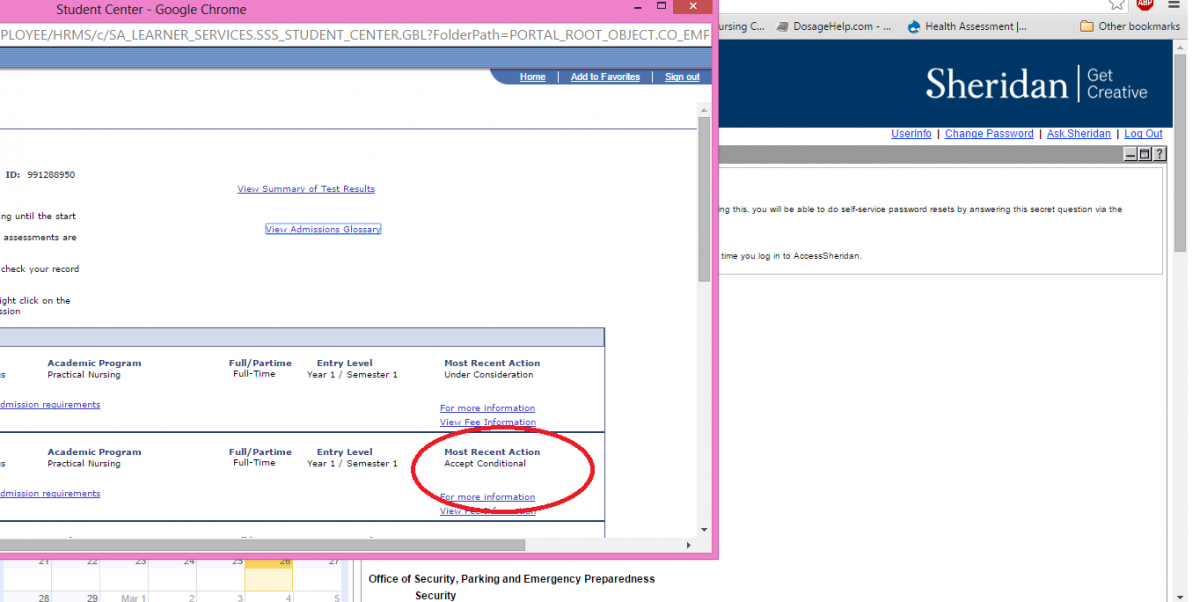Click the UserInfo link

911,134
